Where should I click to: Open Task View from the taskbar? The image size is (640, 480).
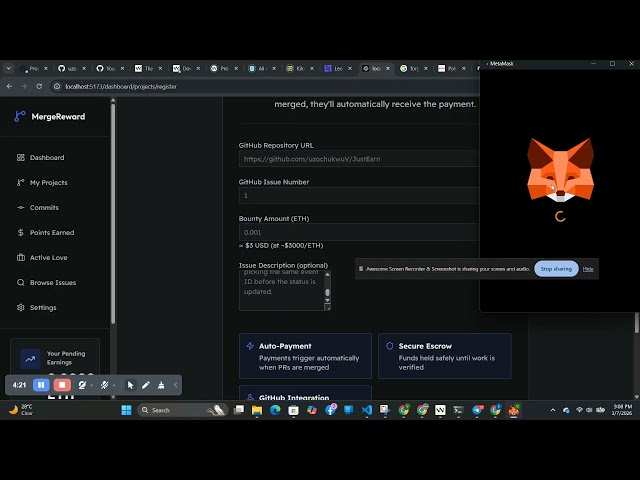tap(239, 410)
